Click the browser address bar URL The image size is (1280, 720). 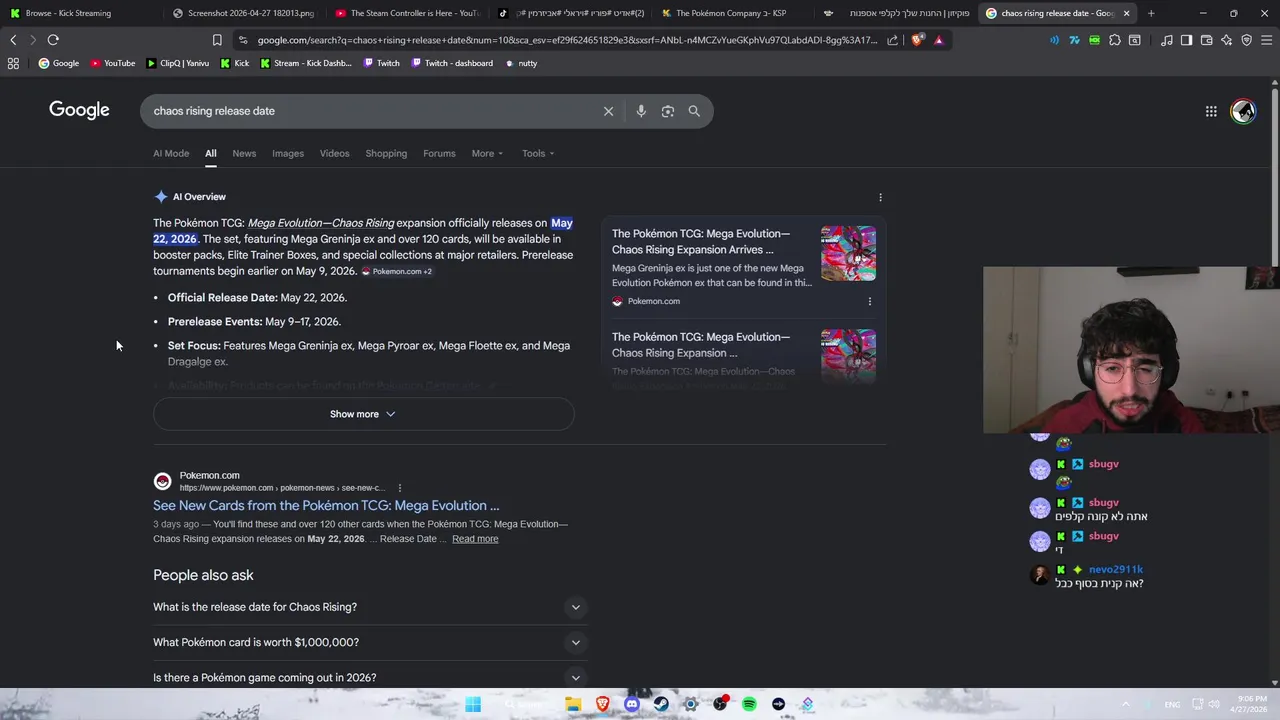coord(567,40)
